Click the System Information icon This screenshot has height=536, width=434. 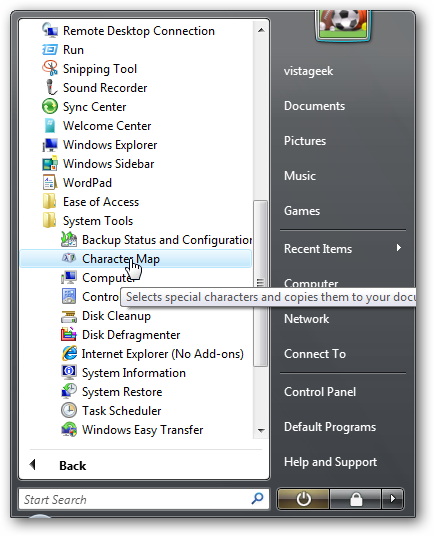(x=69, y=372)
